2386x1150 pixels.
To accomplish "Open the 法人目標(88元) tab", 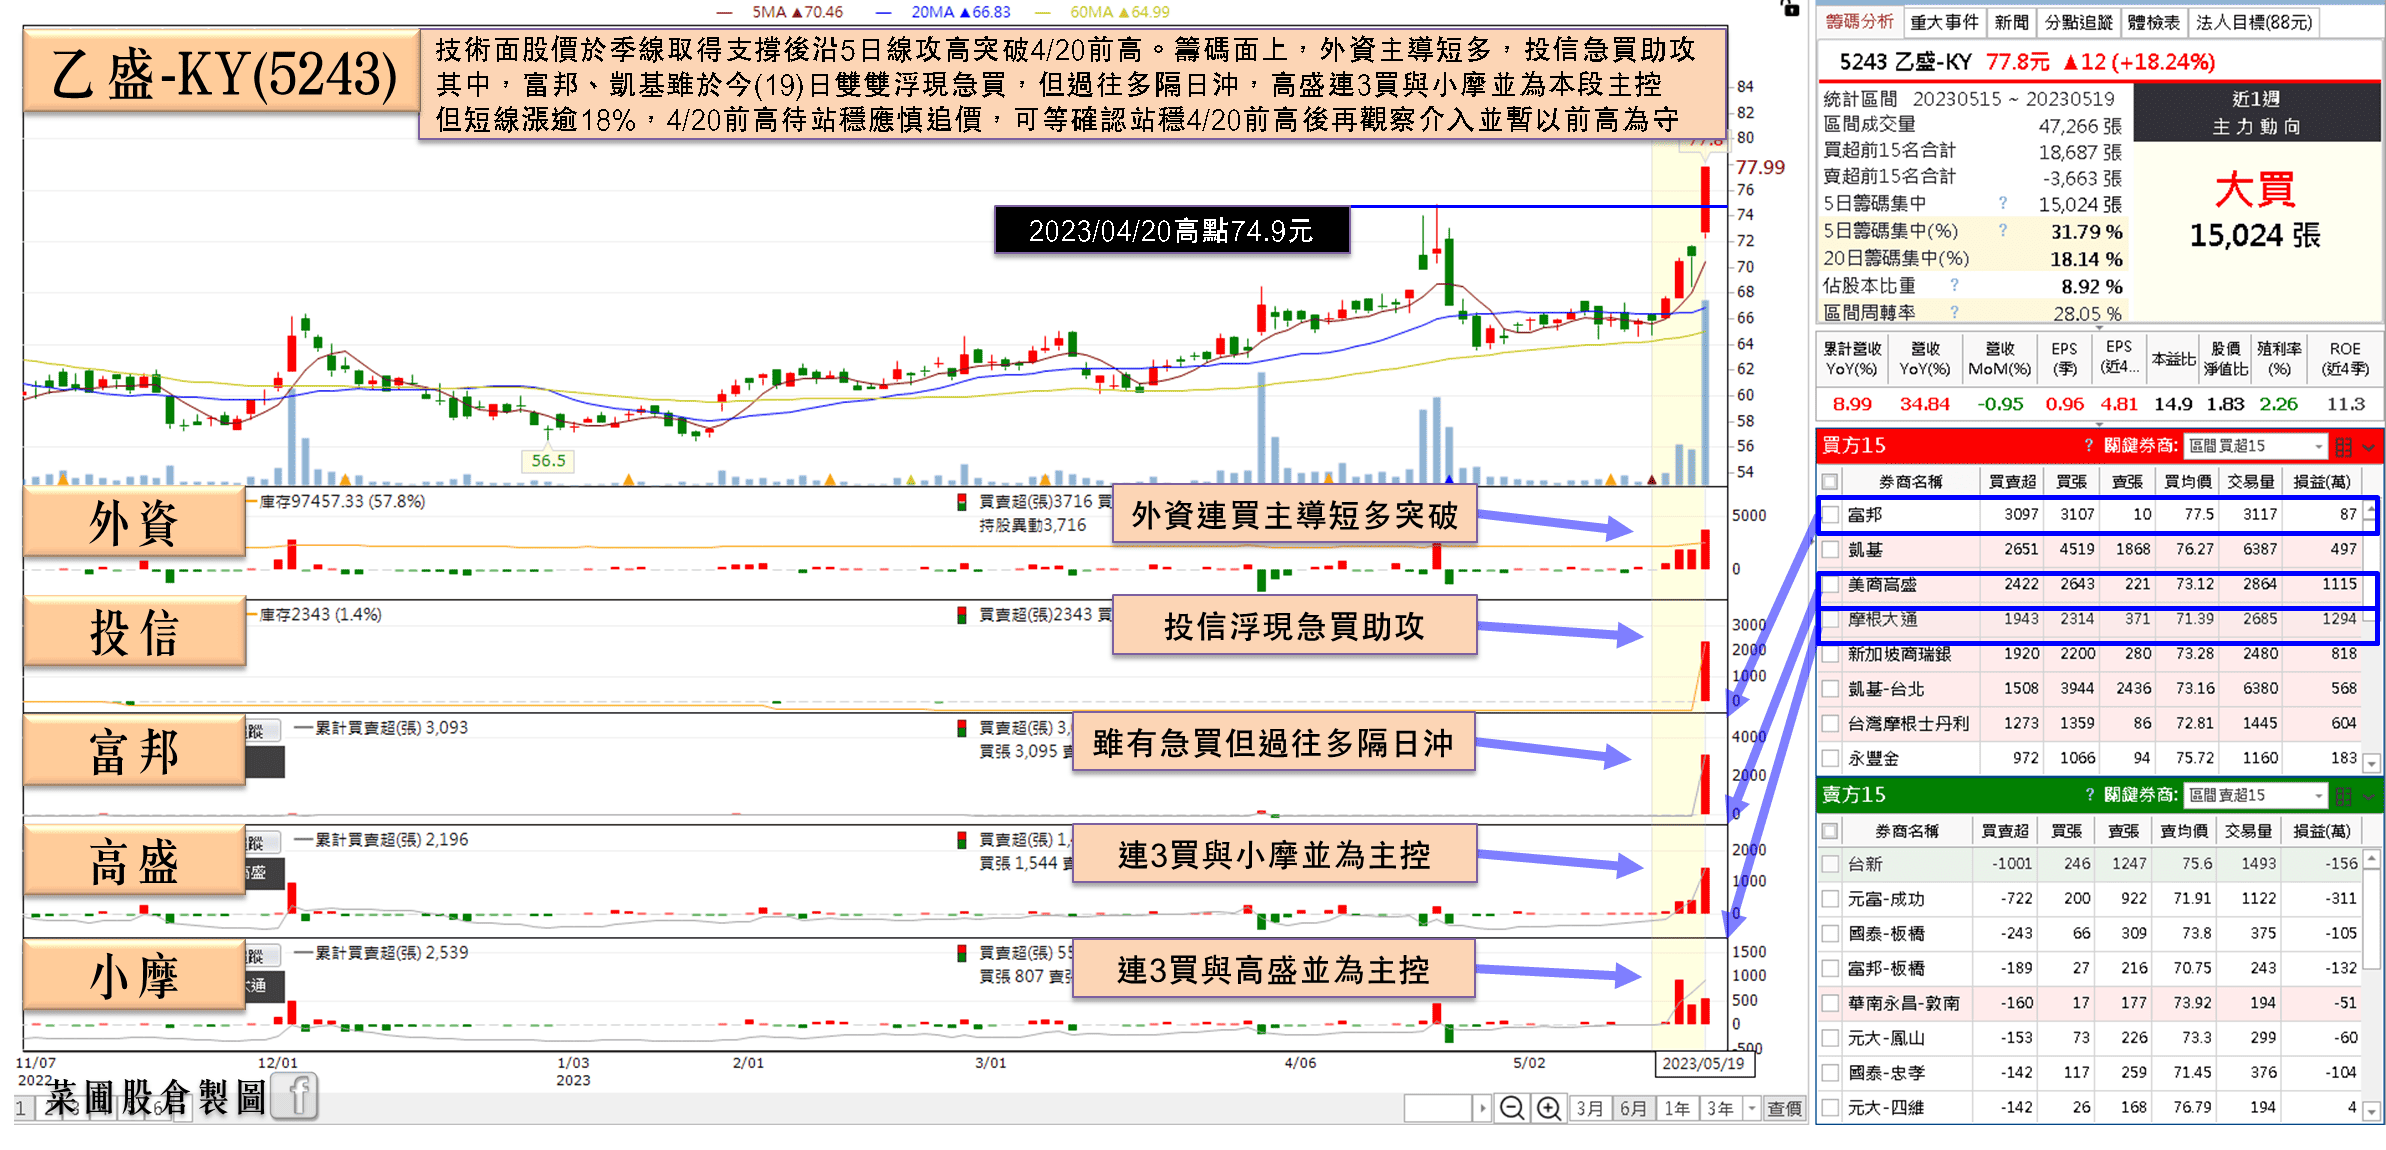I will point(2253,22).
